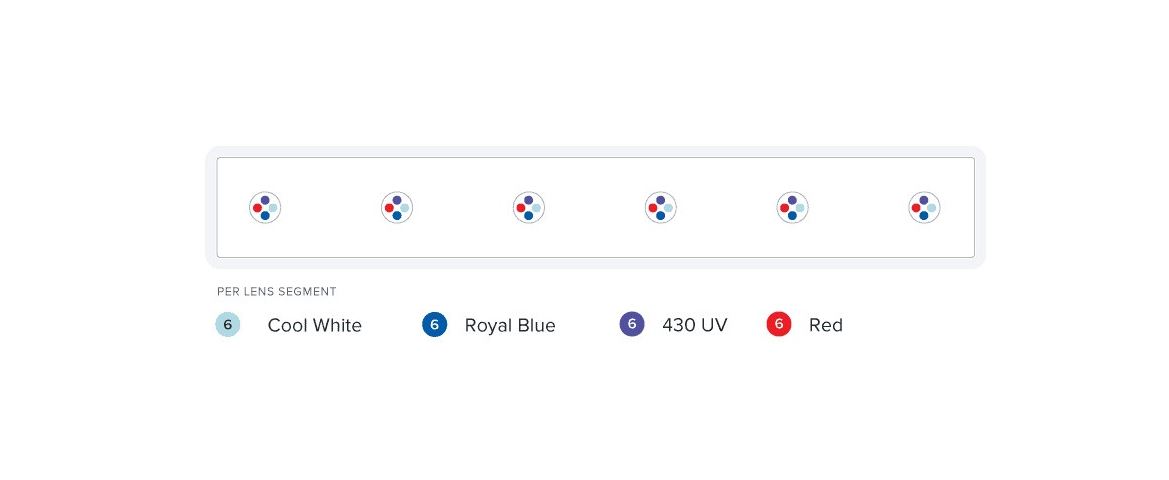Click the Cool White text label
1169x480 pixels.
click(x=315, y=326)
